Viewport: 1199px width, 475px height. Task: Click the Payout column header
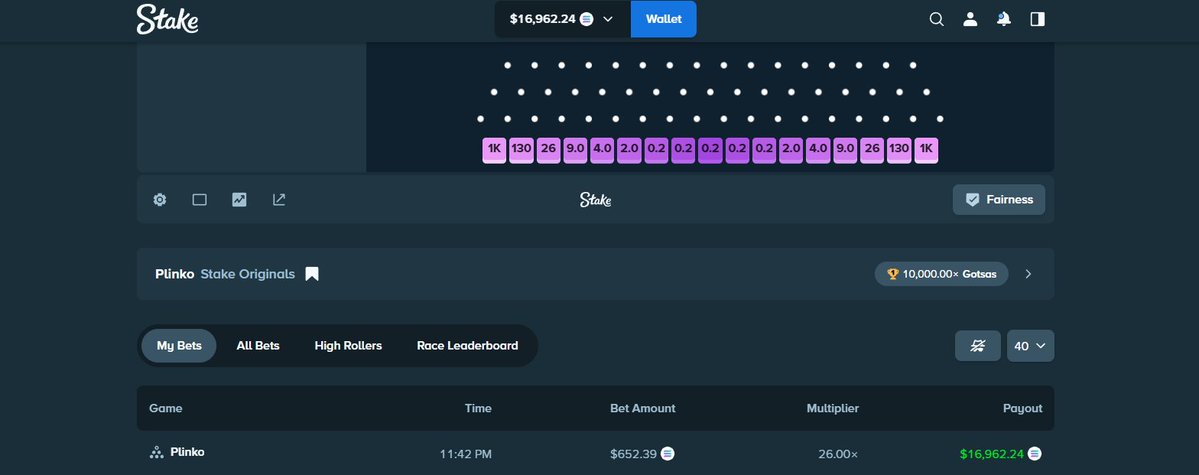(1022, 408)
